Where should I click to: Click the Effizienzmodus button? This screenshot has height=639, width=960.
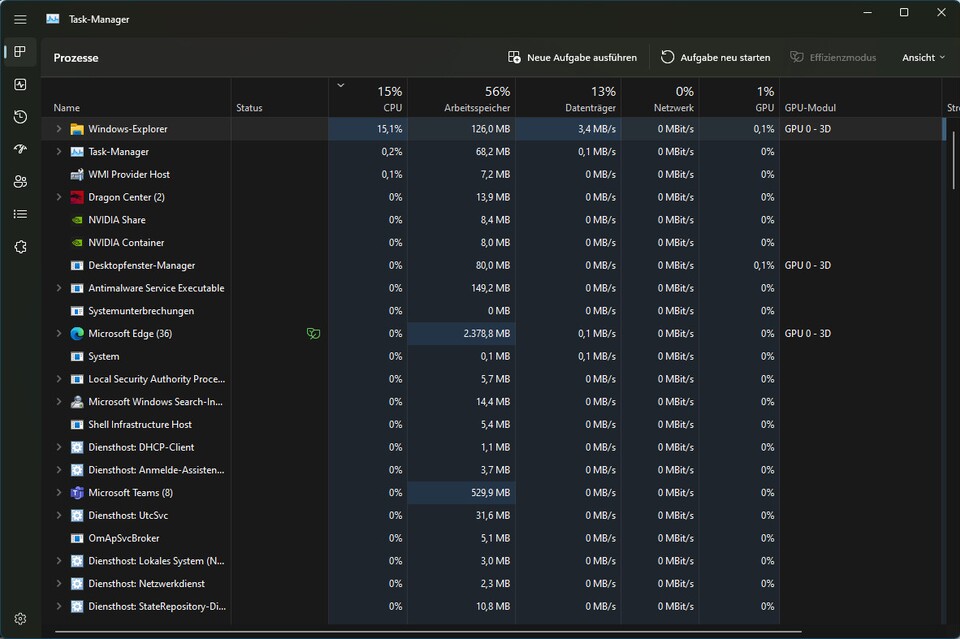click(833, 58)
